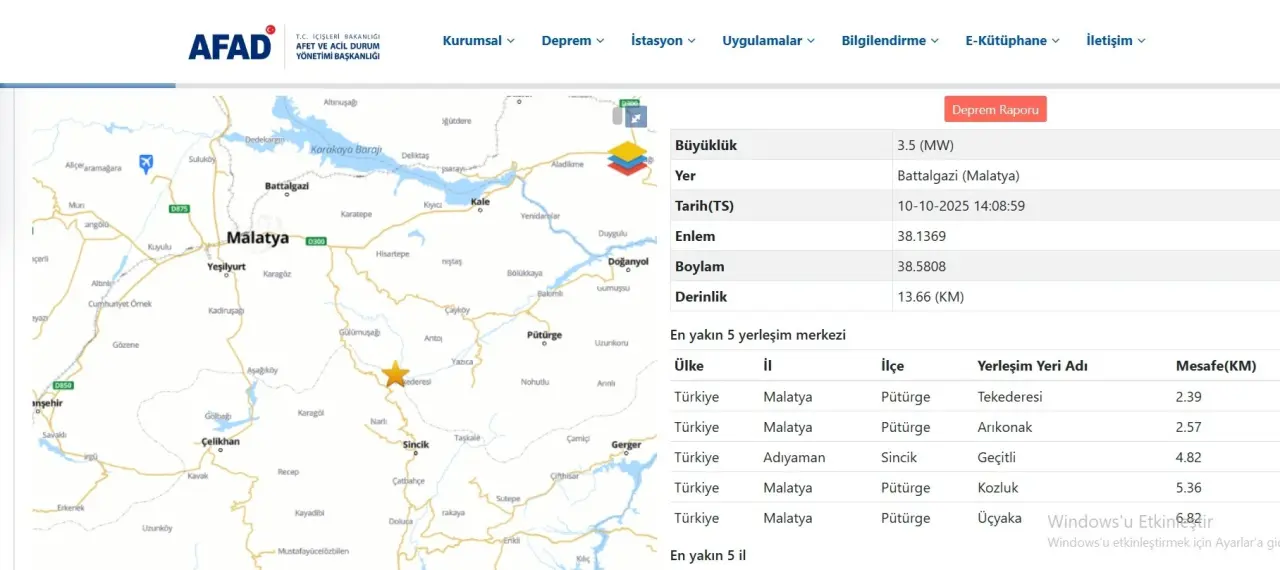1280x570 pixels.
Task: Expand the İstasyon dropdown
Action: pyautogui.click(x=663, y=41)
